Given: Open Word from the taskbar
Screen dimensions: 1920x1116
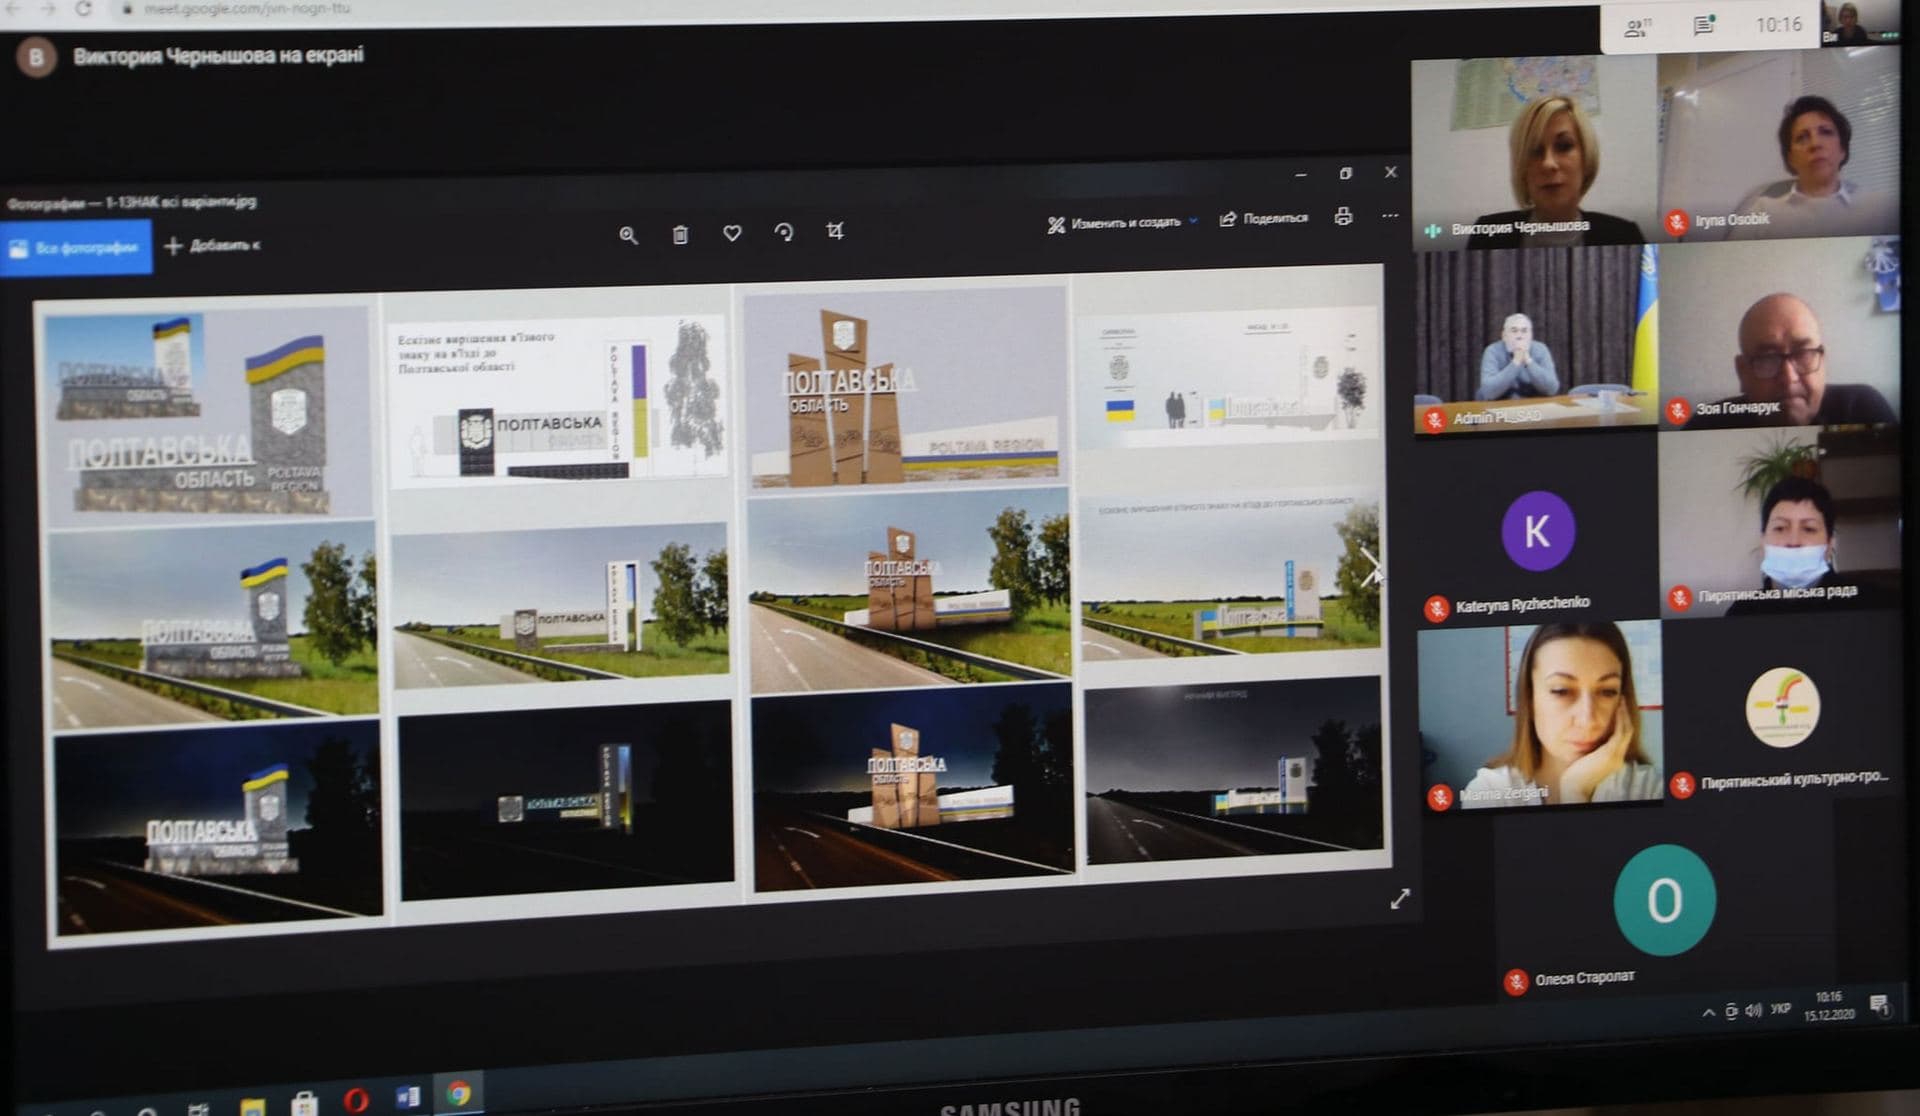Looking at the screenshot, I should click(x=407, y=1097).
